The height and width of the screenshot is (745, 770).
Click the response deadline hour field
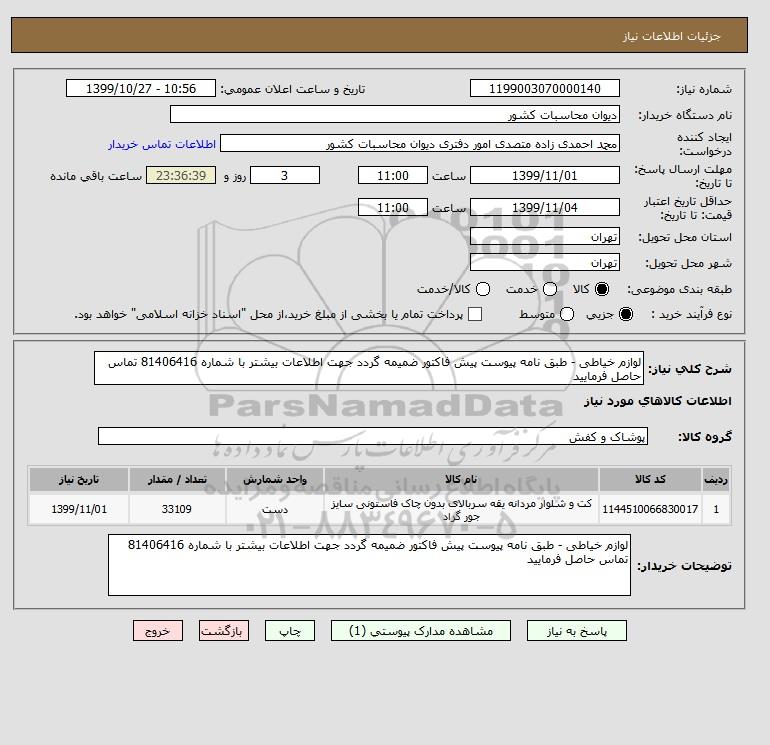pyautogui.click(x=393, y=175)
